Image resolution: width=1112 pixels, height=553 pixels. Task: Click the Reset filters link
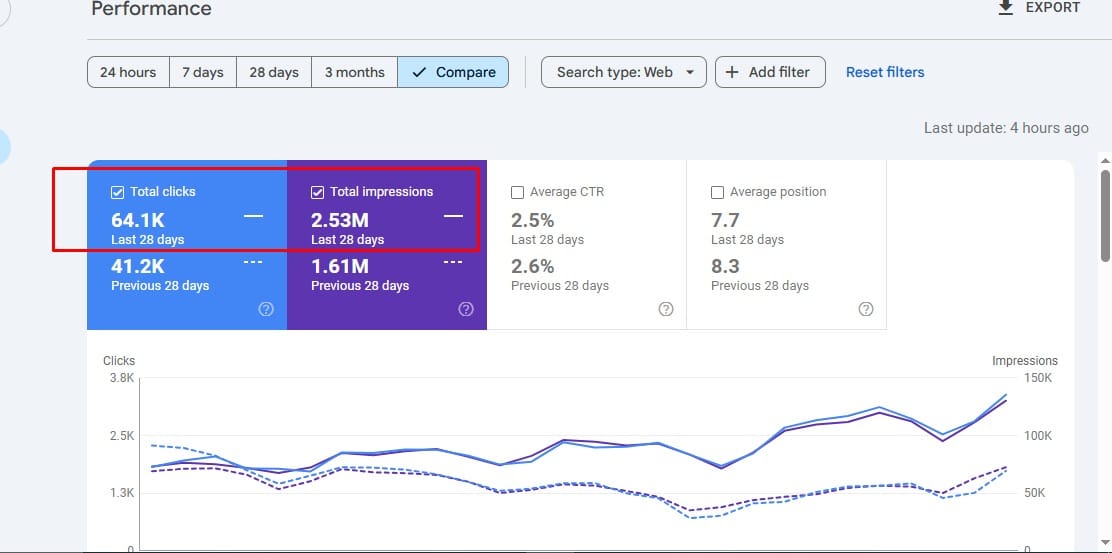[x=885, y=72]
